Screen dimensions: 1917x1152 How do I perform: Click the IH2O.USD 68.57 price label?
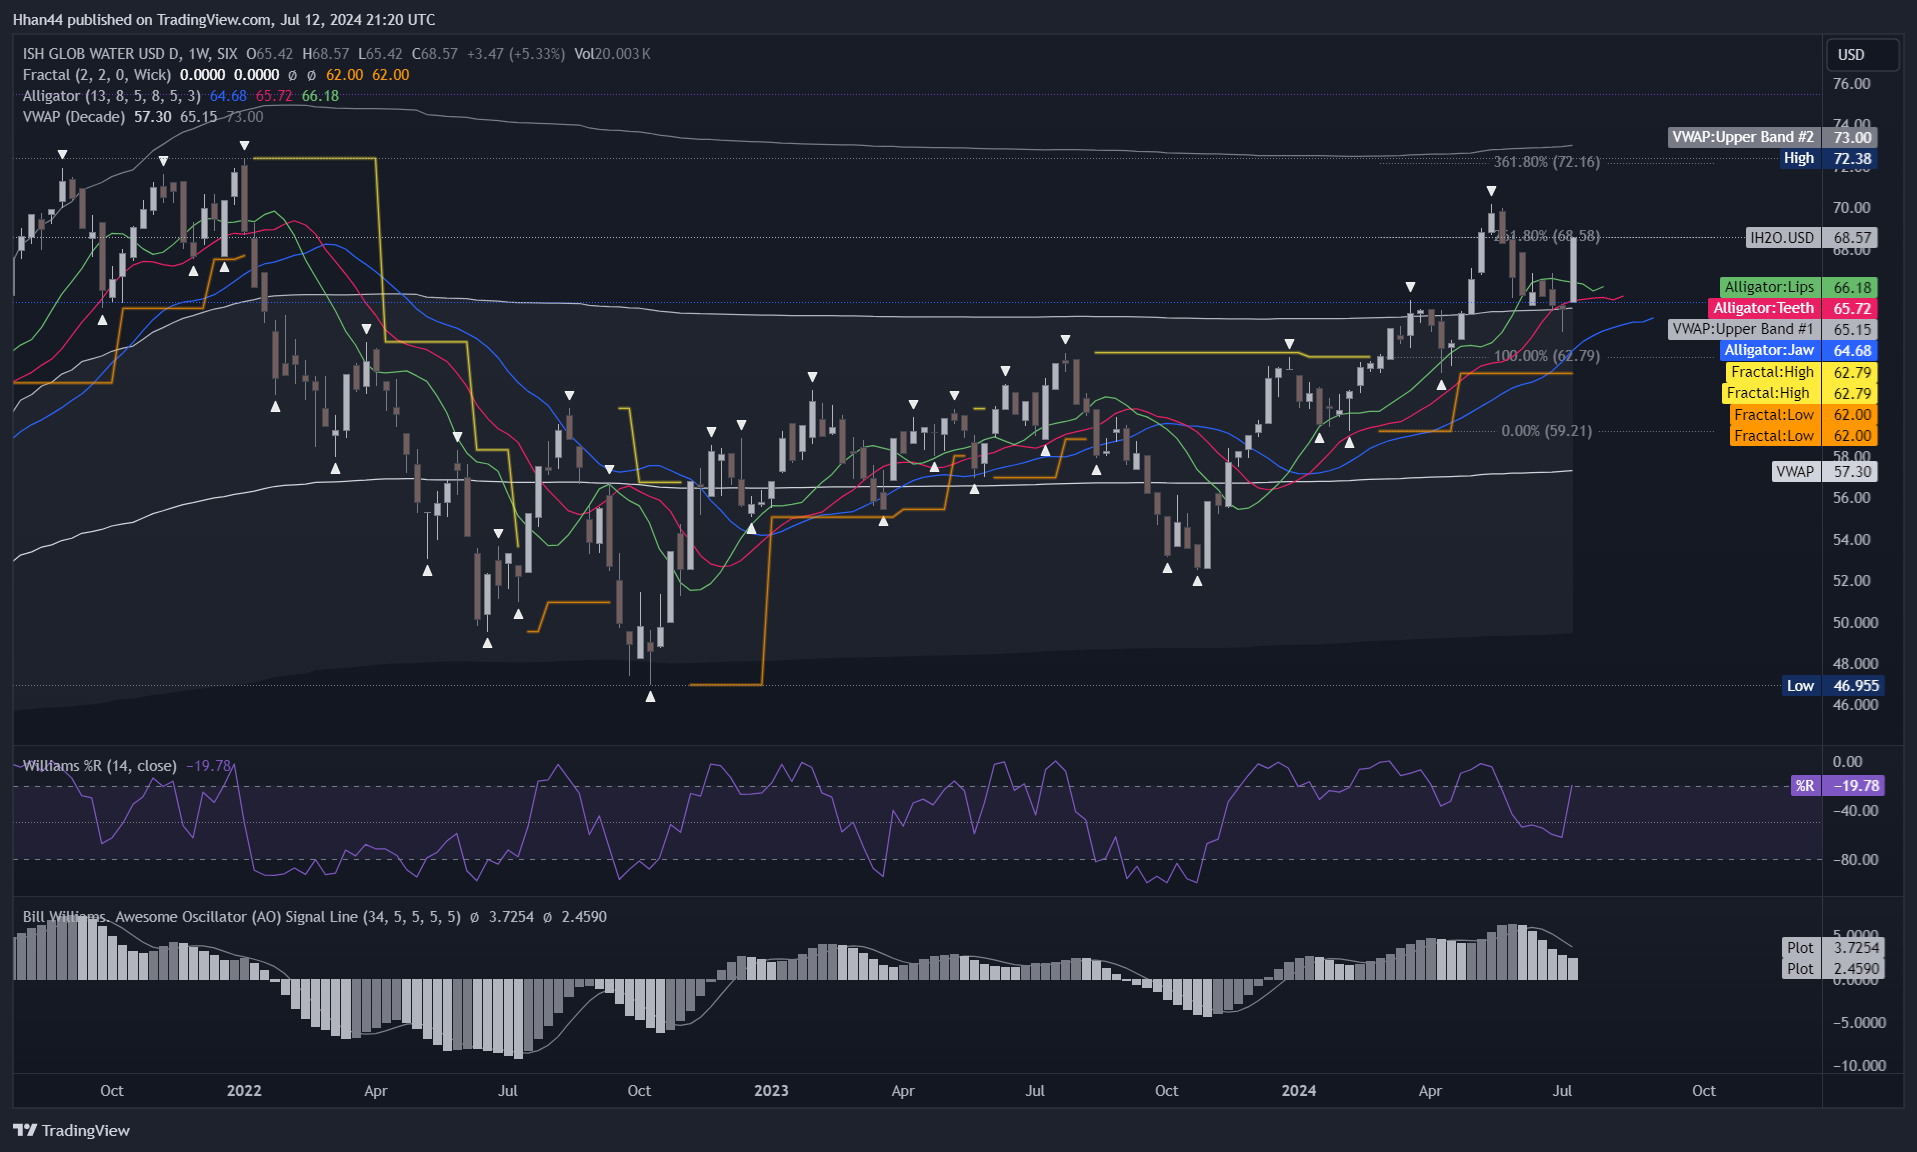[x=1811, y=238]
